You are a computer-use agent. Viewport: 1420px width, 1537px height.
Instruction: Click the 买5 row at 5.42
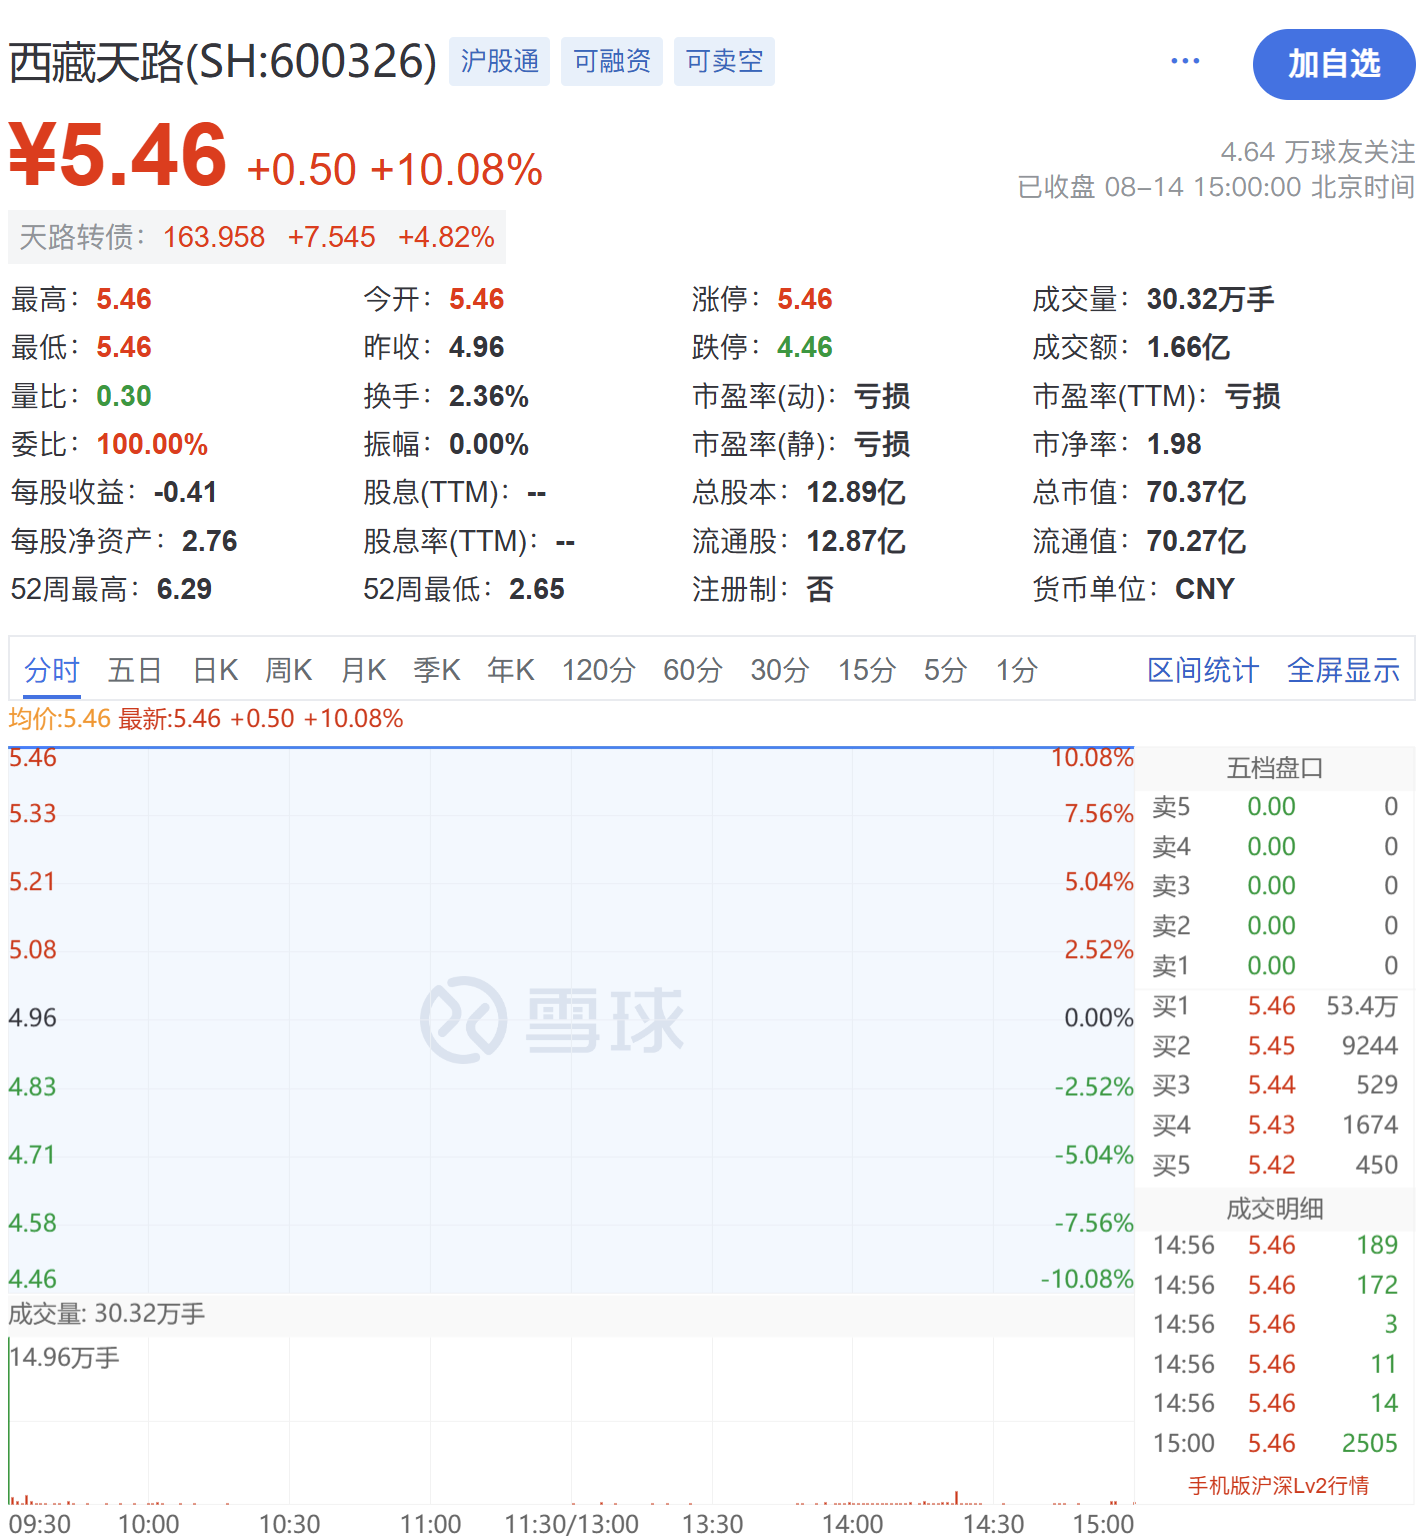coord(1275,1165)
